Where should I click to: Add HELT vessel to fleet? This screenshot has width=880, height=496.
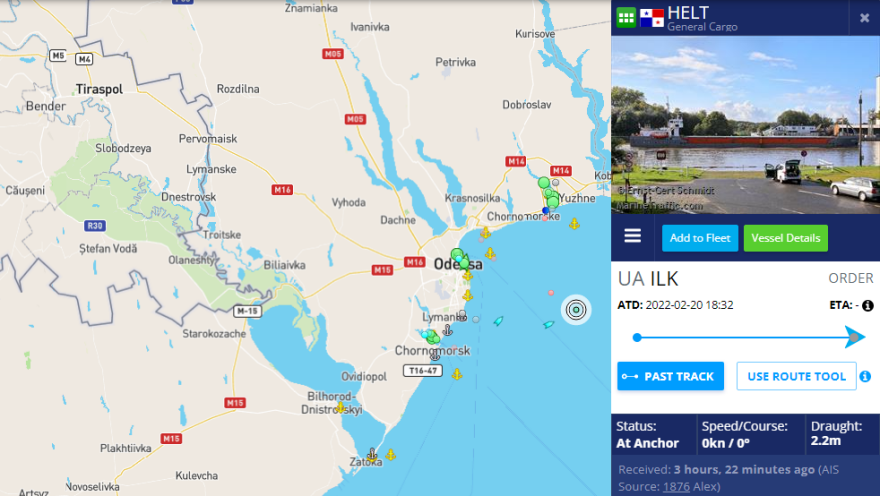coord(700,238)
